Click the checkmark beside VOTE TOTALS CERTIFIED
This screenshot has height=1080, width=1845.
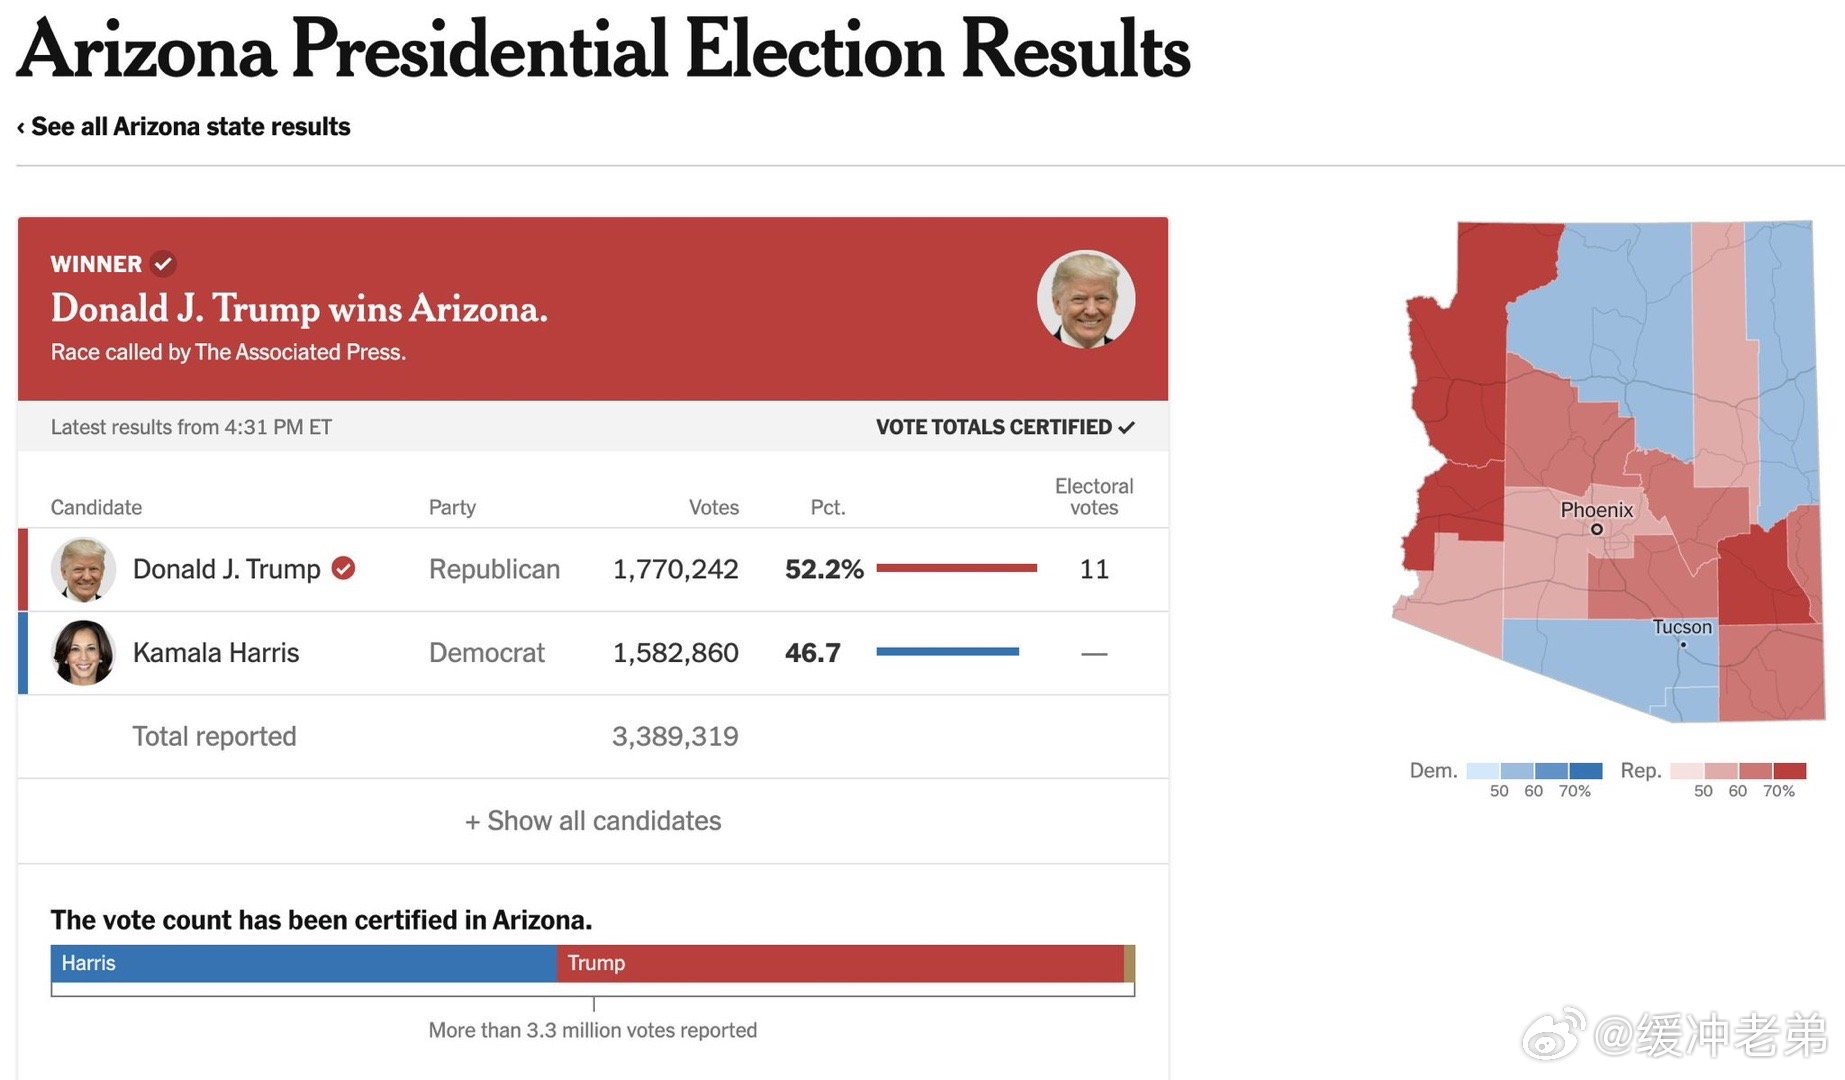[x=1127, y=427]
